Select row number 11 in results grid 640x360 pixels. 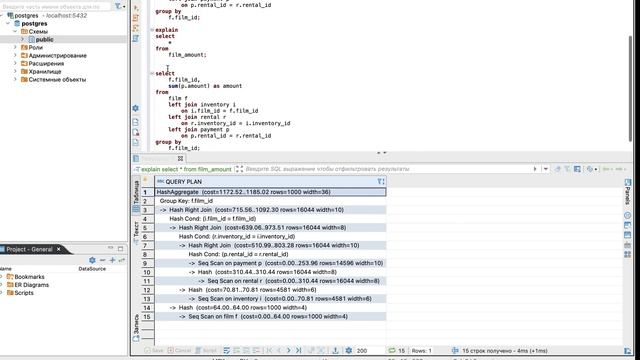pos(147,281)
